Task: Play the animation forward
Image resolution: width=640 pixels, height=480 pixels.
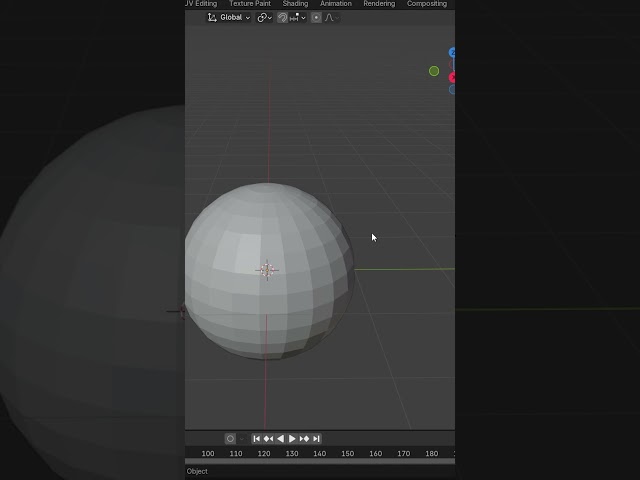Action: (292, 439)
